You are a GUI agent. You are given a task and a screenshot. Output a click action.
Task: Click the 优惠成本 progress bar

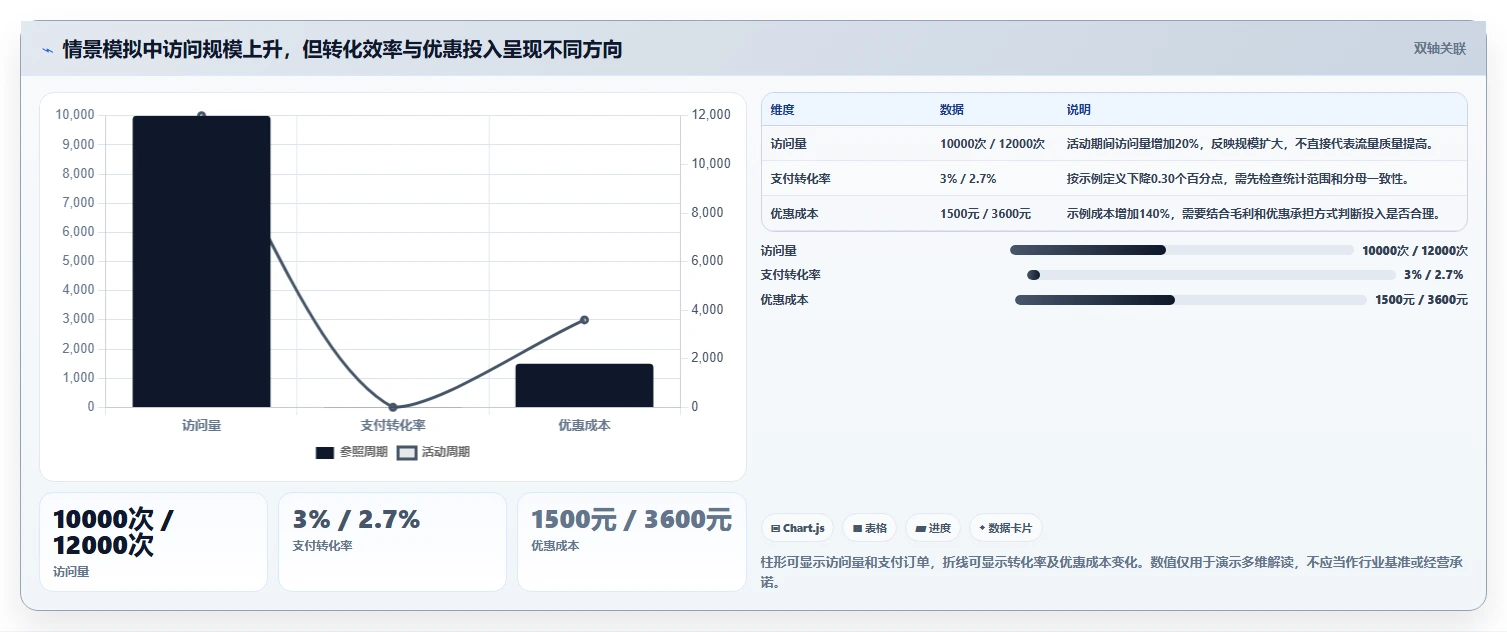(x=1190, y=300)
